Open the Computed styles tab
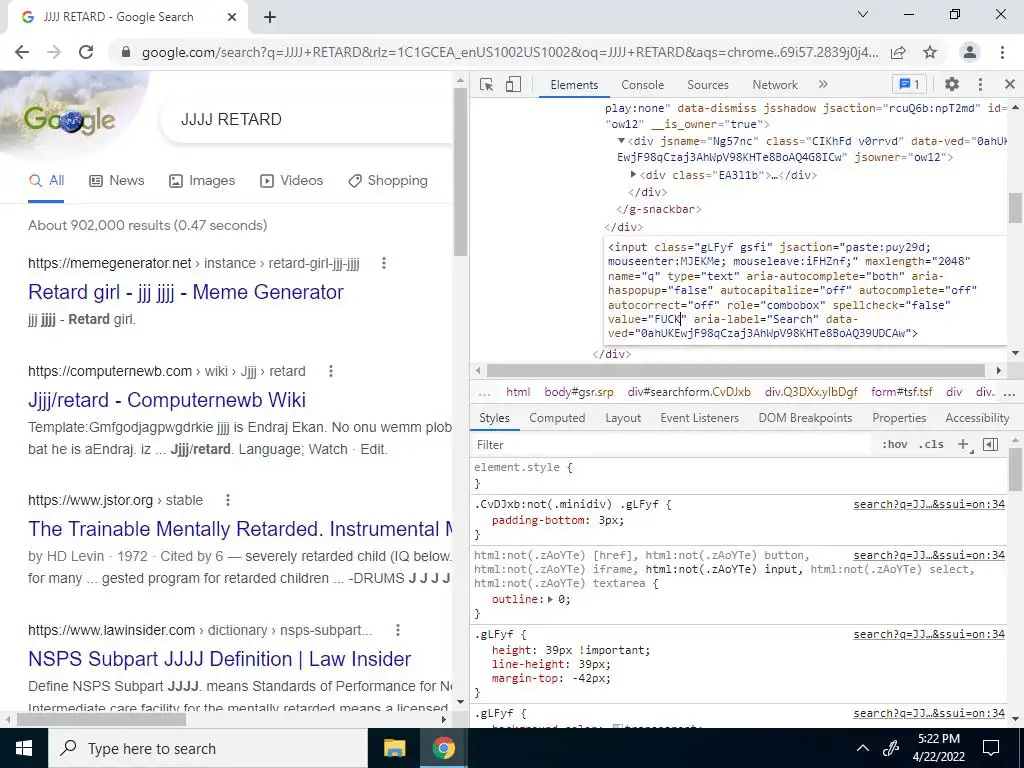Image resolution: width=1024 pixels, height=768 pixels. pyautogui.click(x=557, y=418)
